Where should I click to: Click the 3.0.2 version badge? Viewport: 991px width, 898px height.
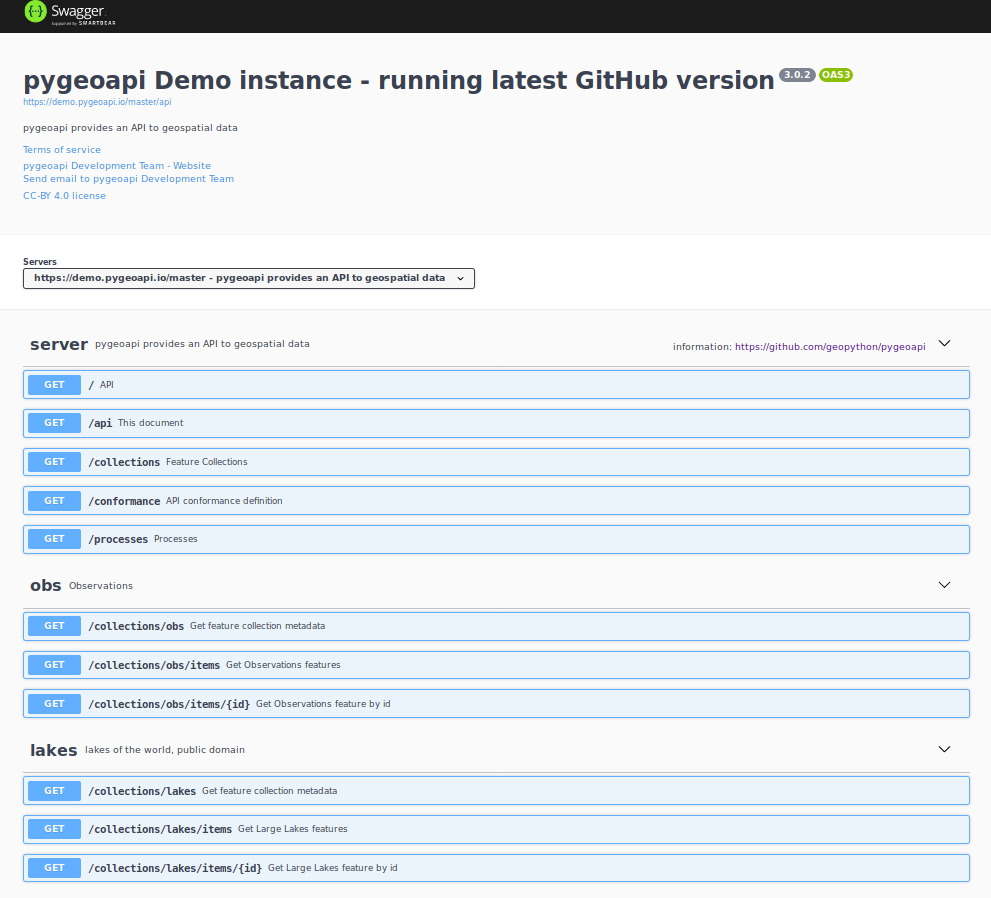coord(797,75)
